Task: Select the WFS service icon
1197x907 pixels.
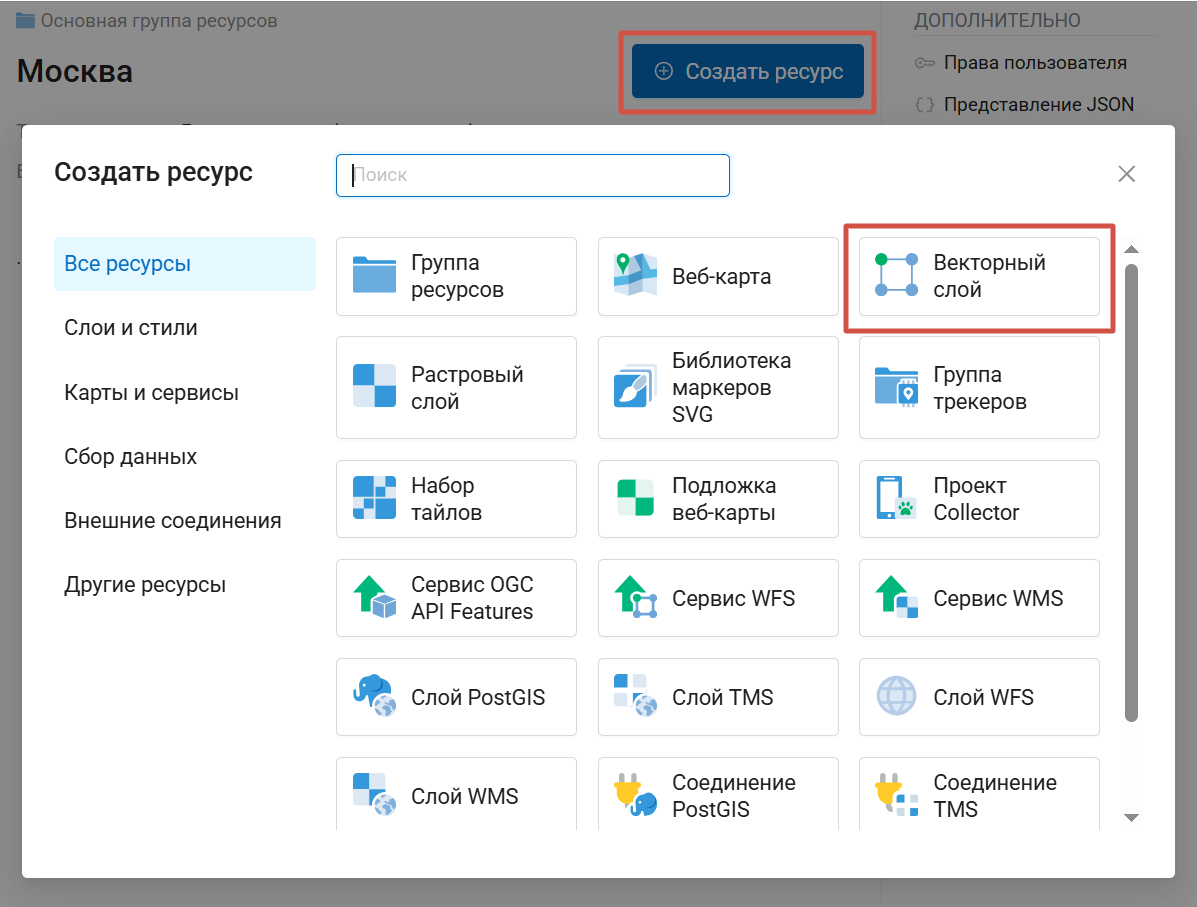Action: (x=635, y=598)
